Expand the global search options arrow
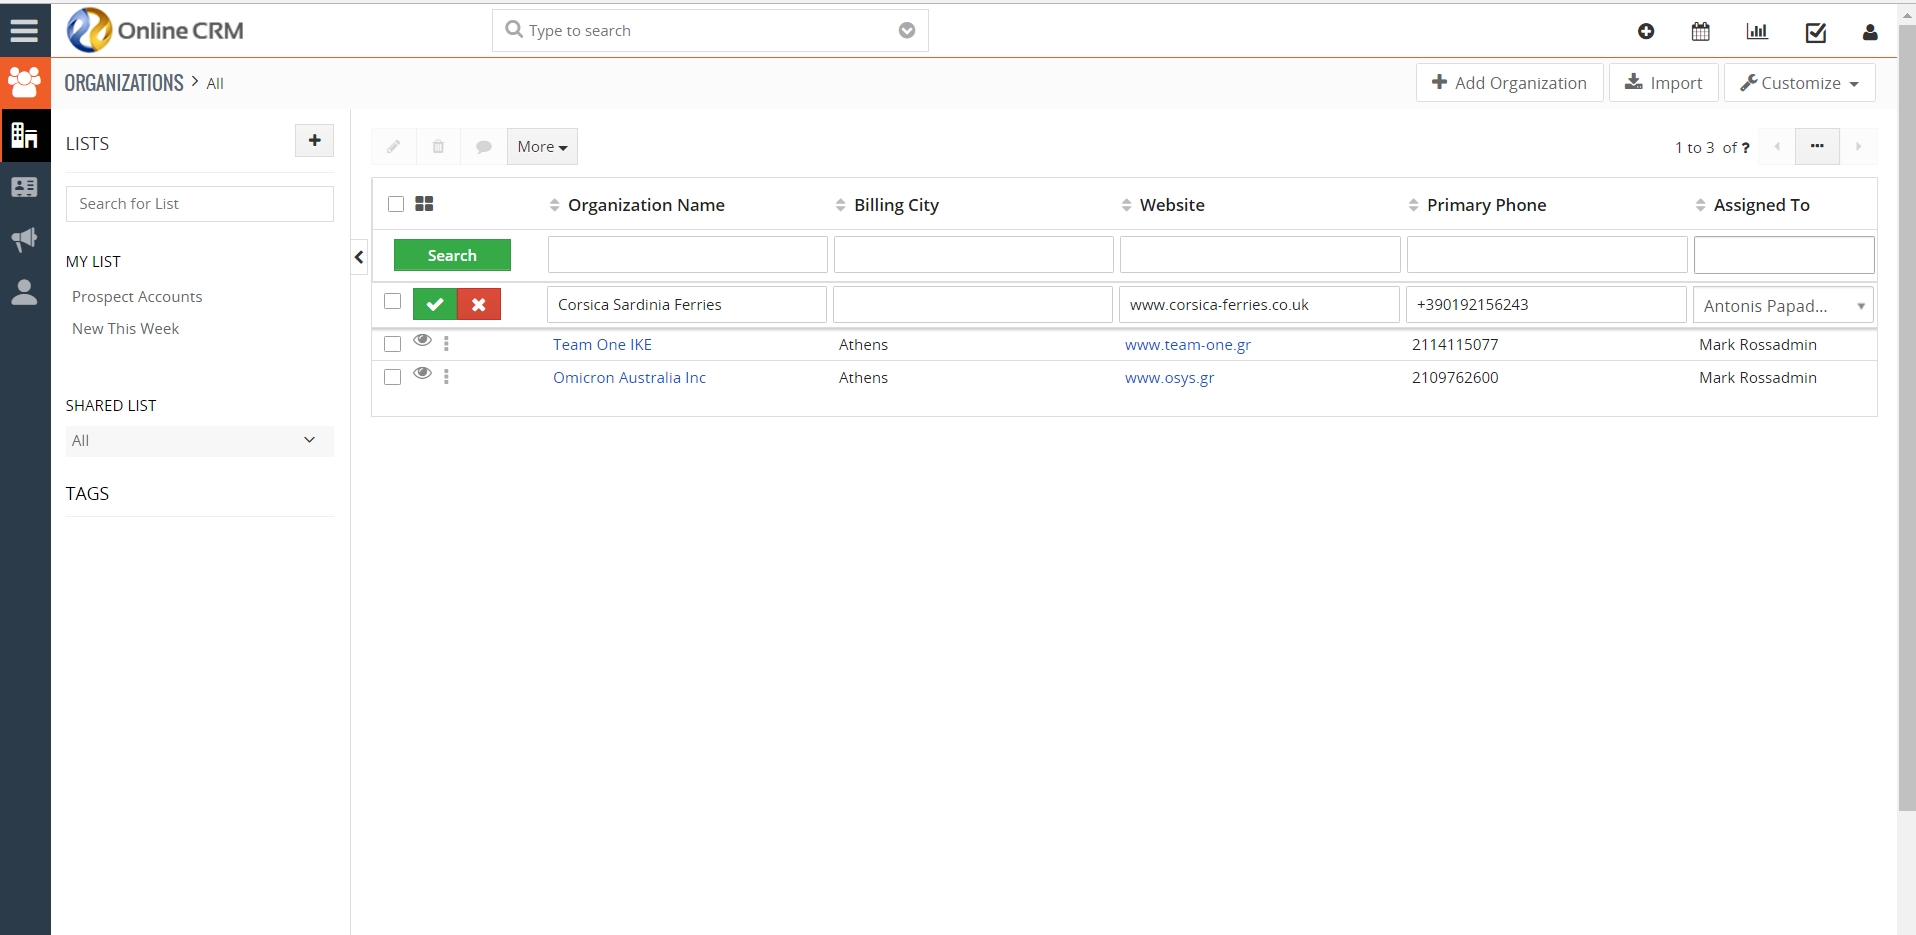This screenshot has width=1916, height=935. pyautogui.click(x=907, y=31)
